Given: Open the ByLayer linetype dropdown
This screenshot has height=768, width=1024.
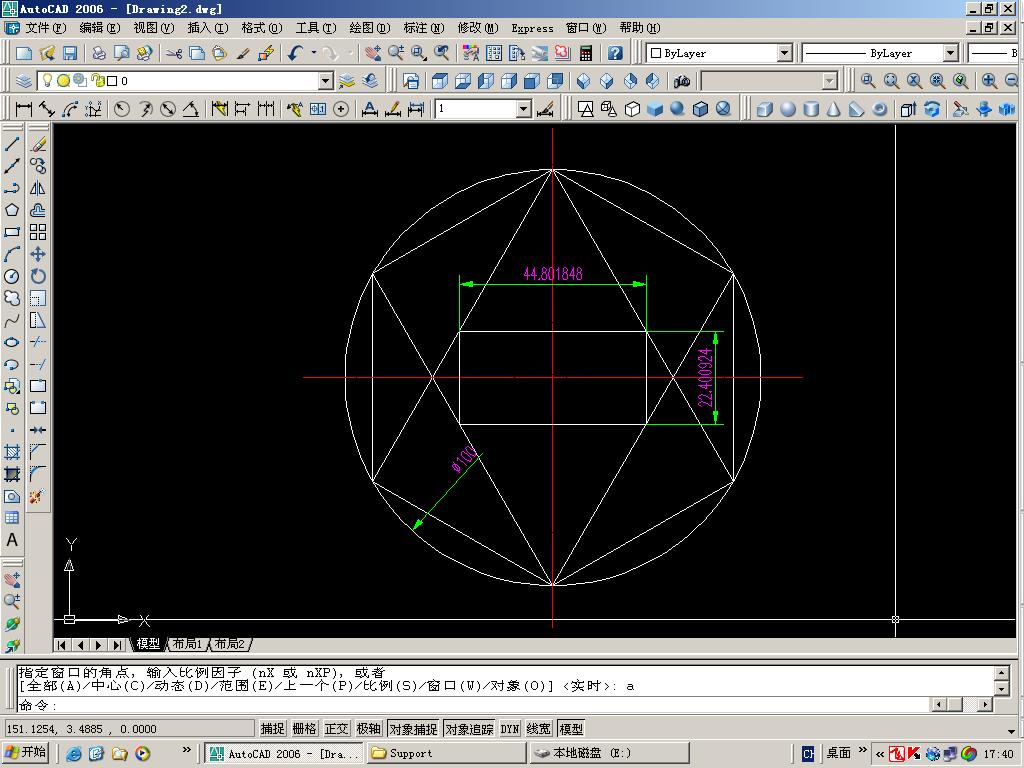Looking at the screenshot, I should pyautogui.click(x=951, y=53).
